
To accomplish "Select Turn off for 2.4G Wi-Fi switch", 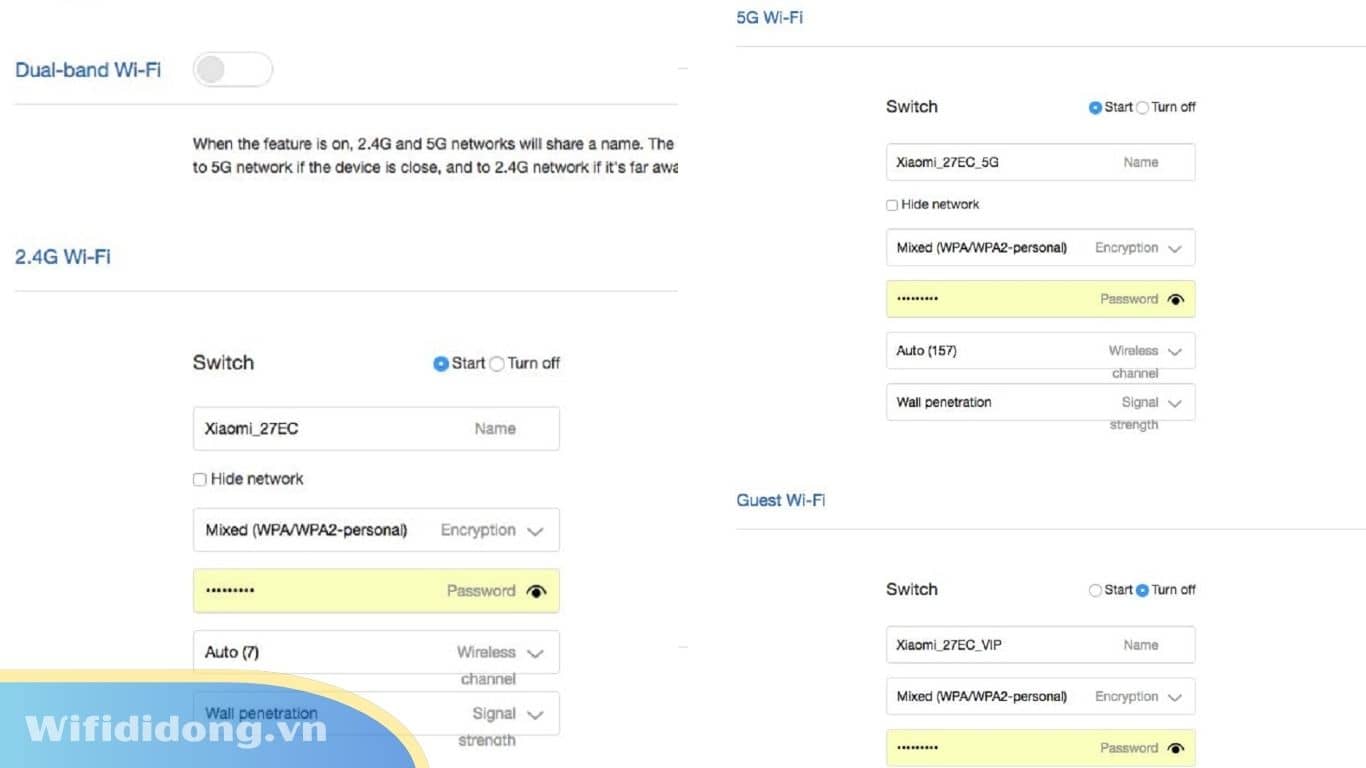I will [497, 364].
